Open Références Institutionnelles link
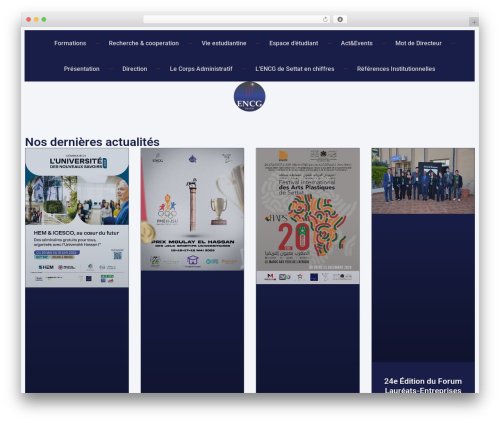This screenshot has height=423, width=500. coord(396,69)
